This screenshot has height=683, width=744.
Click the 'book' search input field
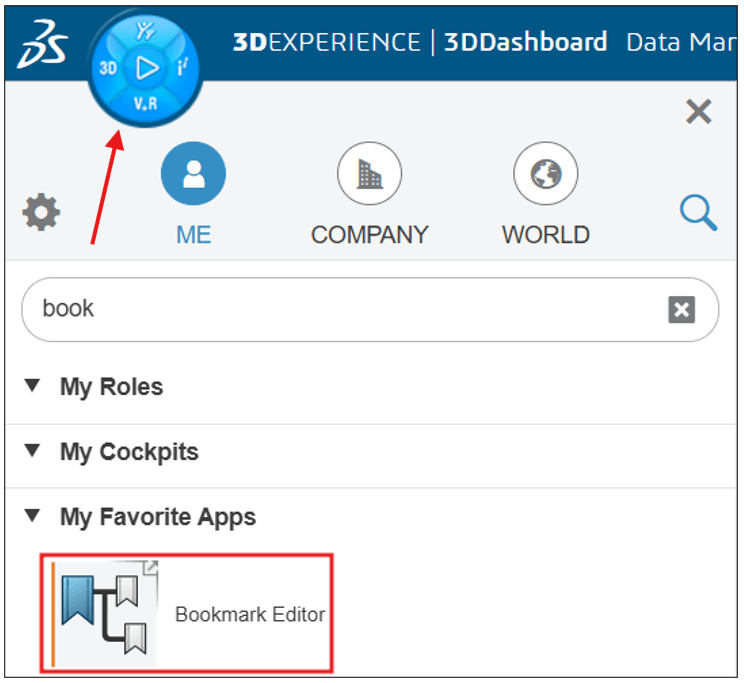(x=370, y=309)
